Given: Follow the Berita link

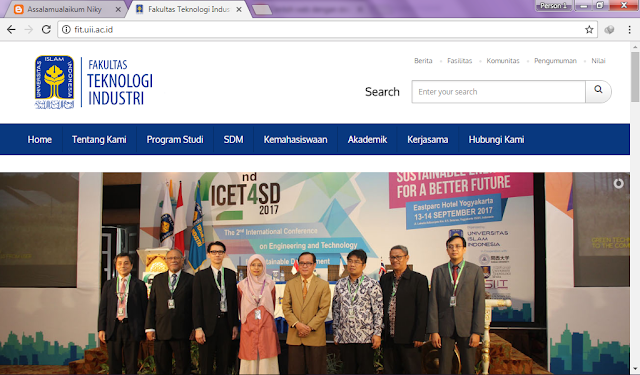Looking at the screenshot, I should click(423, 61).
